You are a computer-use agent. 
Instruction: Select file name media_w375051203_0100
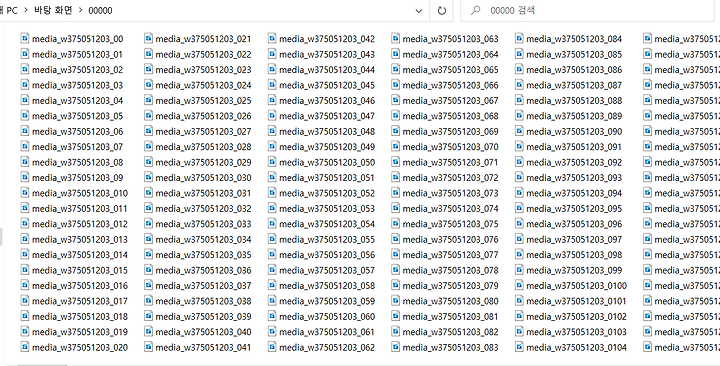(576, 286)
